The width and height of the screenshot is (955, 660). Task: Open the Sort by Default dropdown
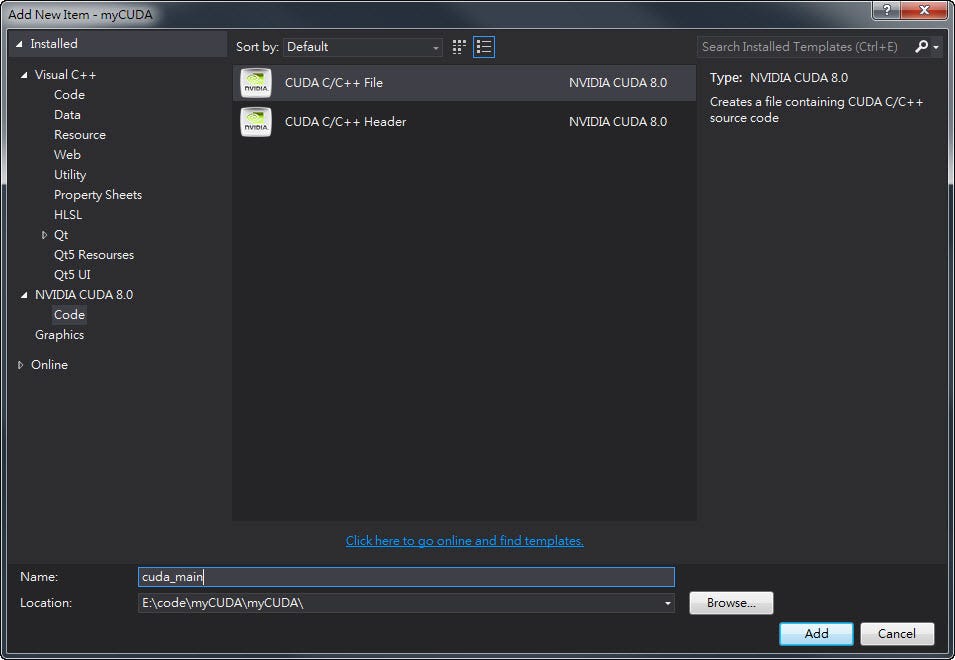(x=362, y=46)
